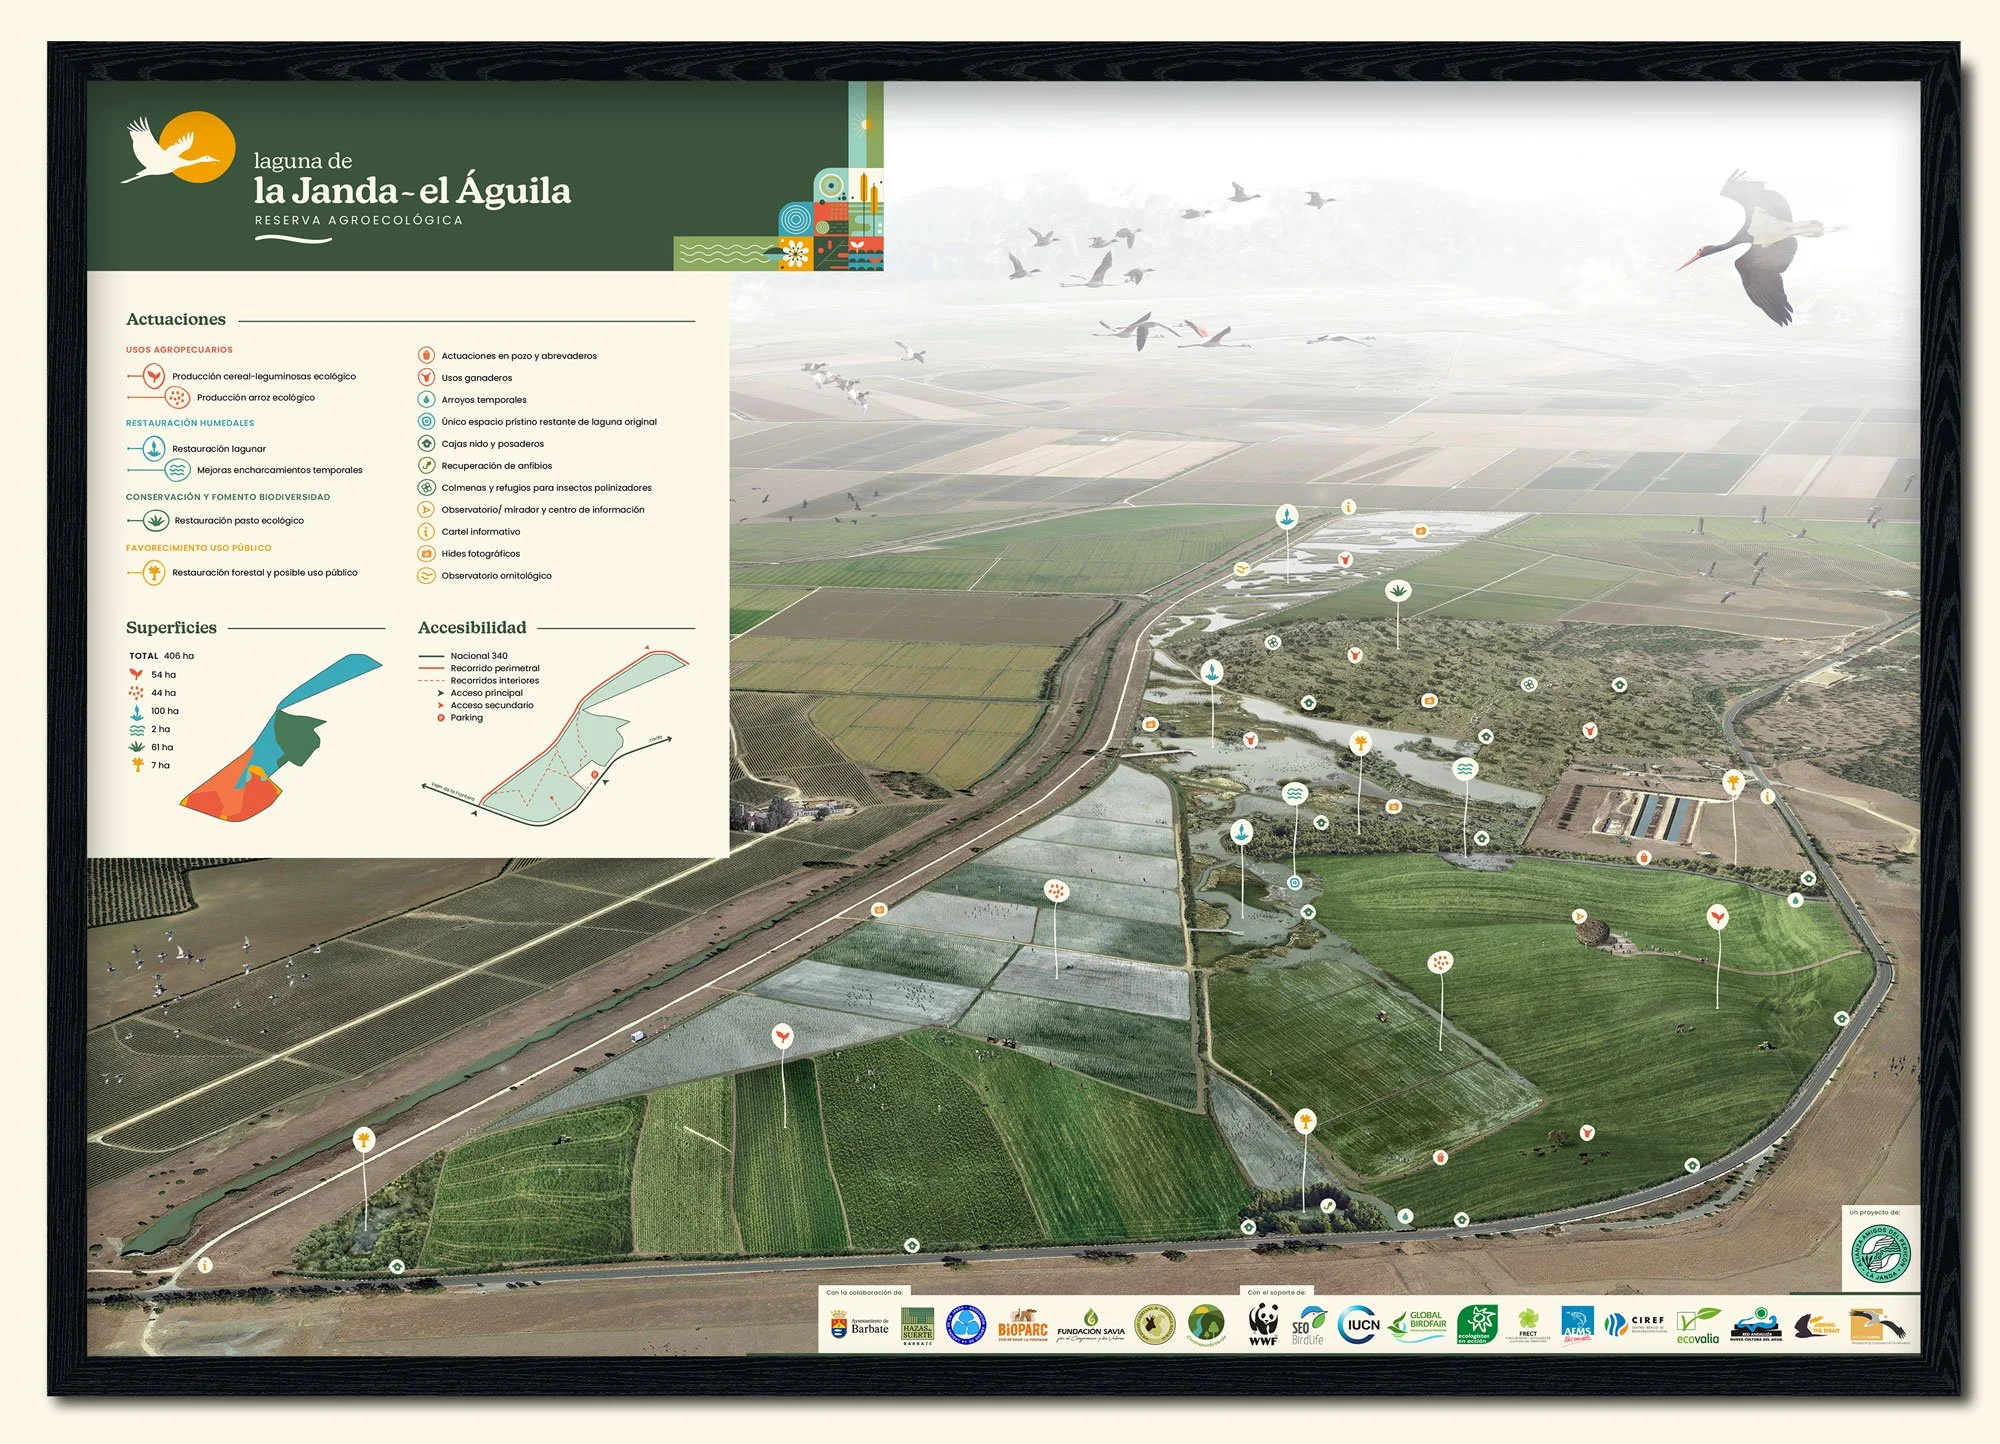This screenshot has height=1444, width=2000.
Task: Click the Restauración lagunar legend icon
Action: click(153, 448)
